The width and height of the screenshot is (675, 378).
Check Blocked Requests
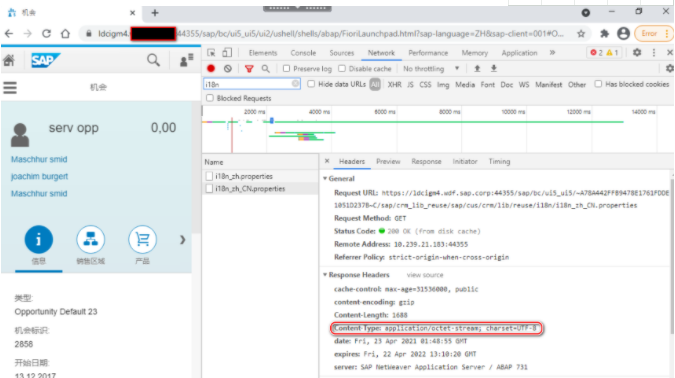[210, 98]
